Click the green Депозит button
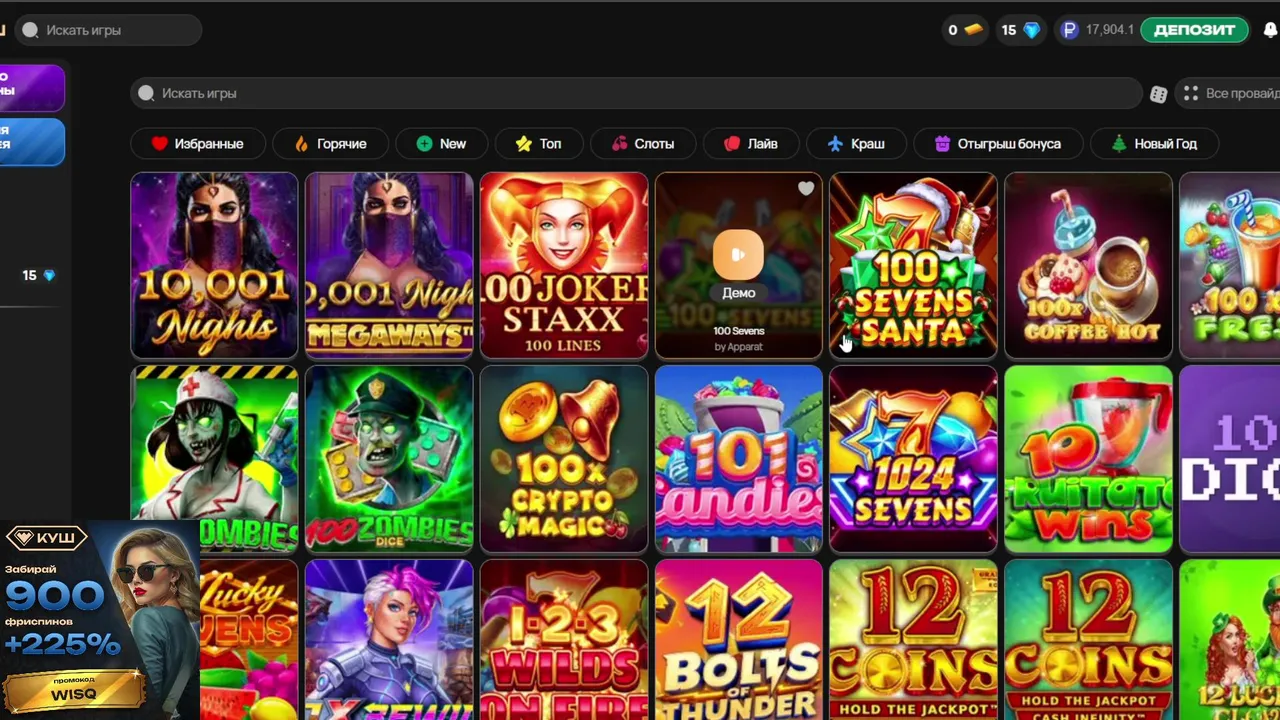This screenshot has width=1280, height=720. coord(1195,30)
